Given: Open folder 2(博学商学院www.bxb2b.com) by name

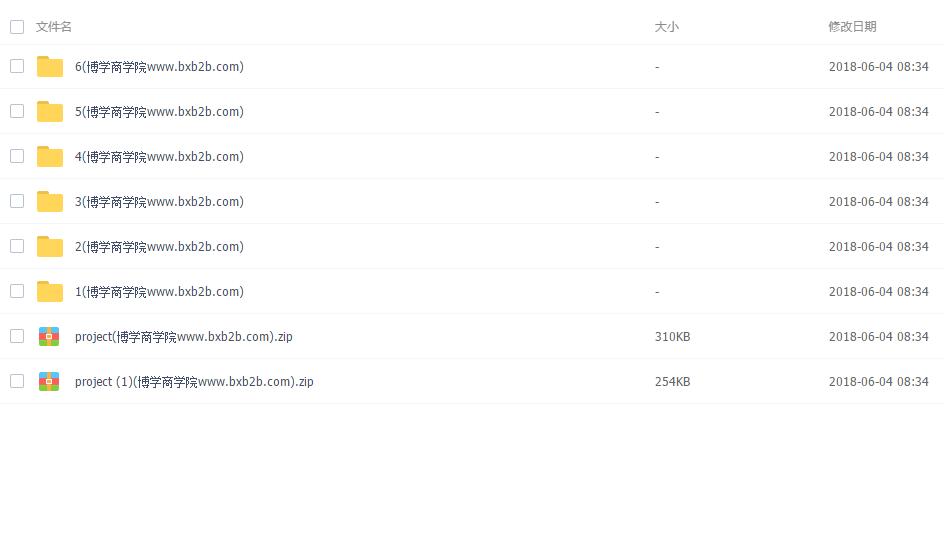Looking at the screenshot, I should tap(159, 247).
